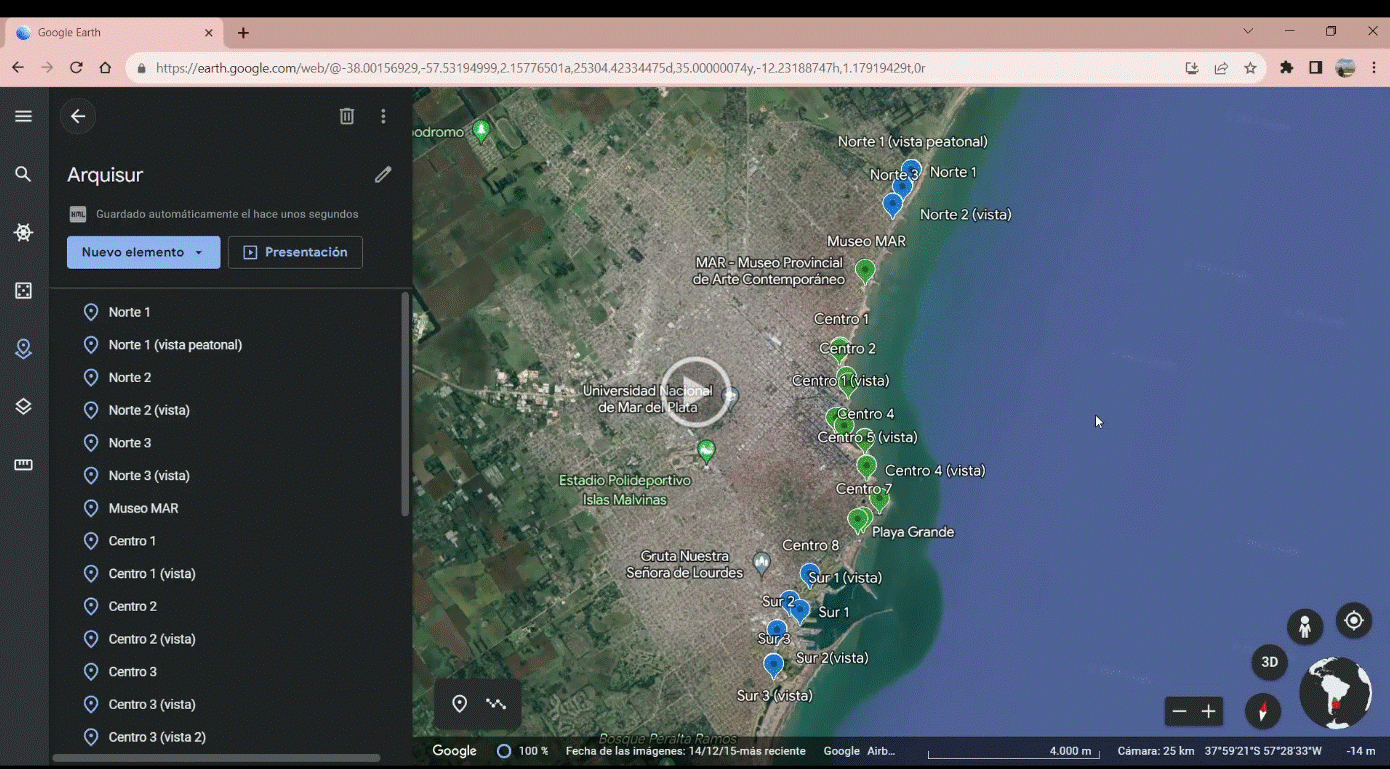Image resolution: width=1390 pixels, height=769 pixels.
Task: Click the Gruta Nuestra Señora de Lourdes label
Action: coord(685,564)
